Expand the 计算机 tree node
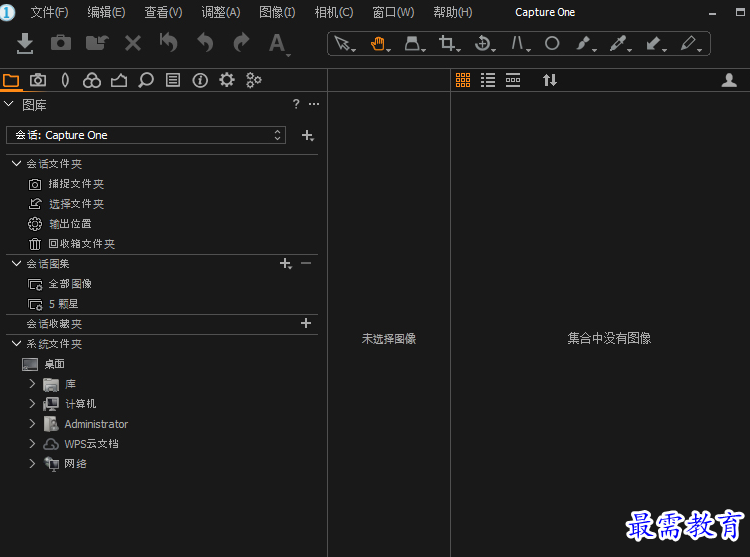750x557 pixels. click(32, 404)
